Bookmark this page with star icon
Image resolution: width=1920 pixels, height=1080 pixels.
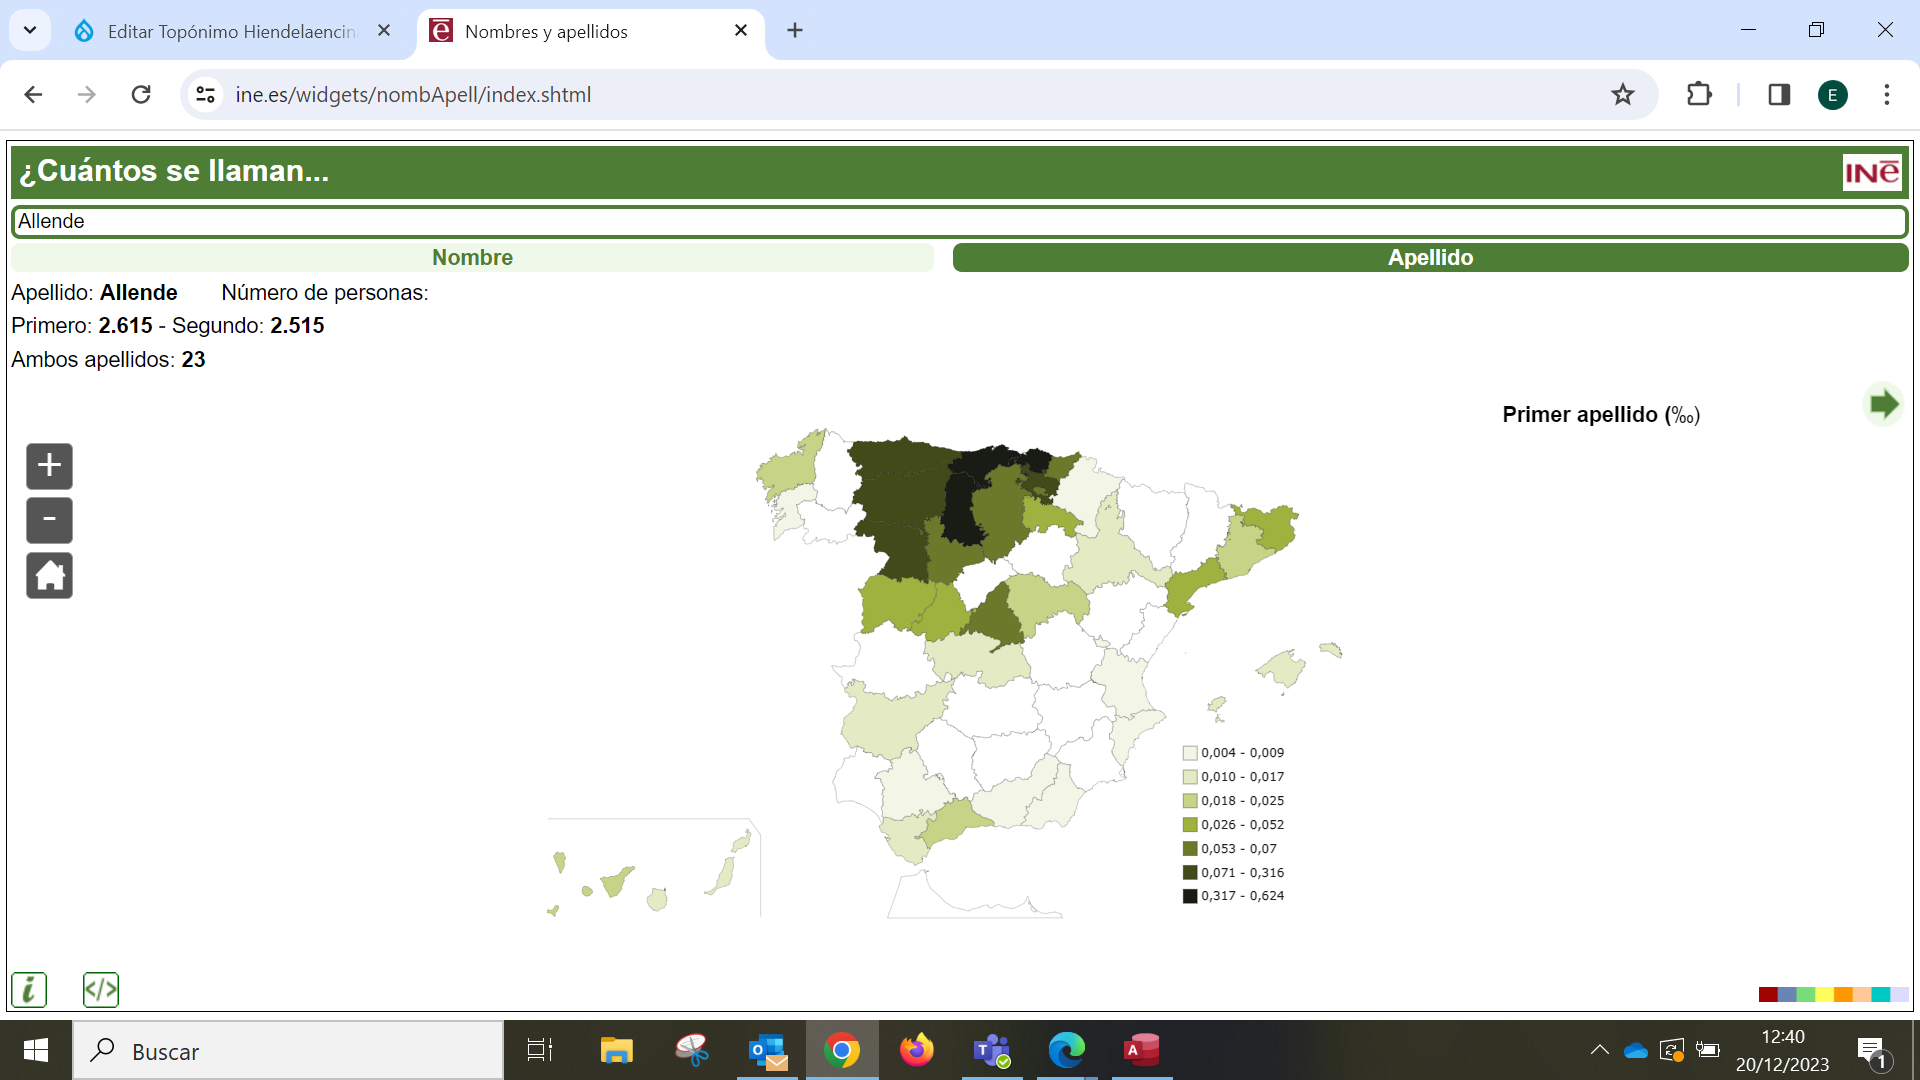point(1622,95)
